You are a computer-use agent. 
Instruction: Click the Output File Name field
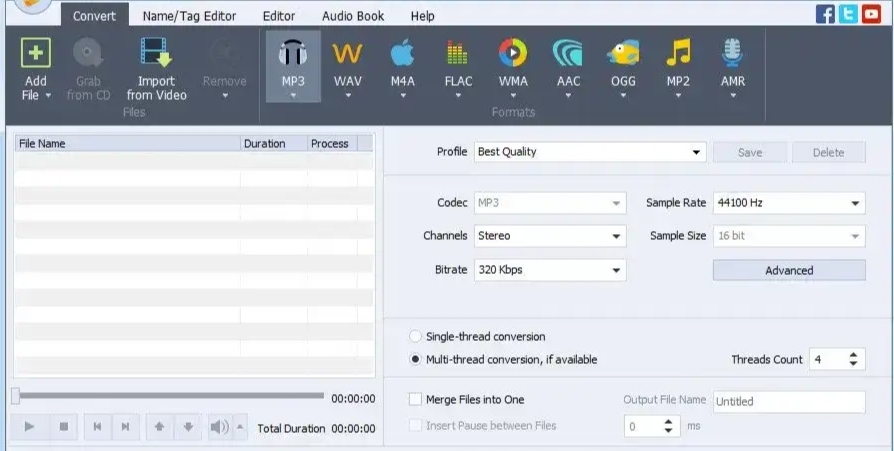789,401
